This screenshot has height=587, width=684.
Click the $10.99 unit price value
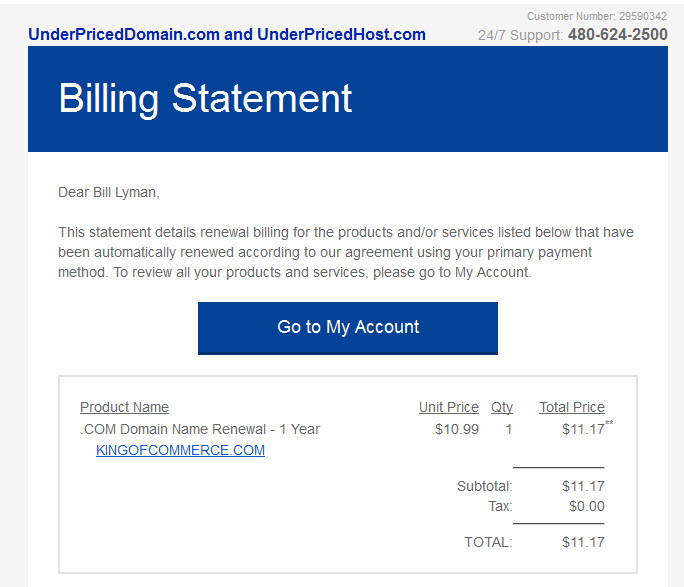click(x=457, y=429)
